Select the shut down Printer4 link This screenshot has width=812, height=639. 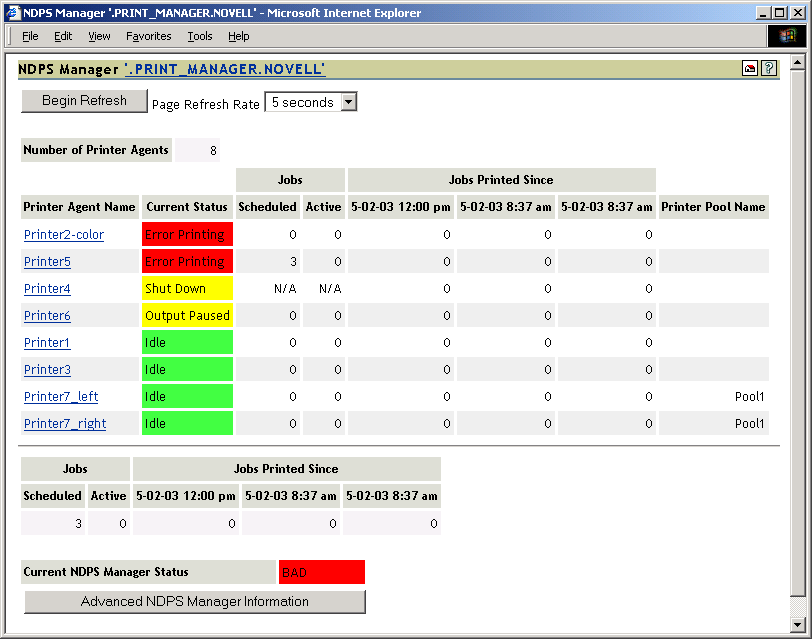tap(46, 288)
